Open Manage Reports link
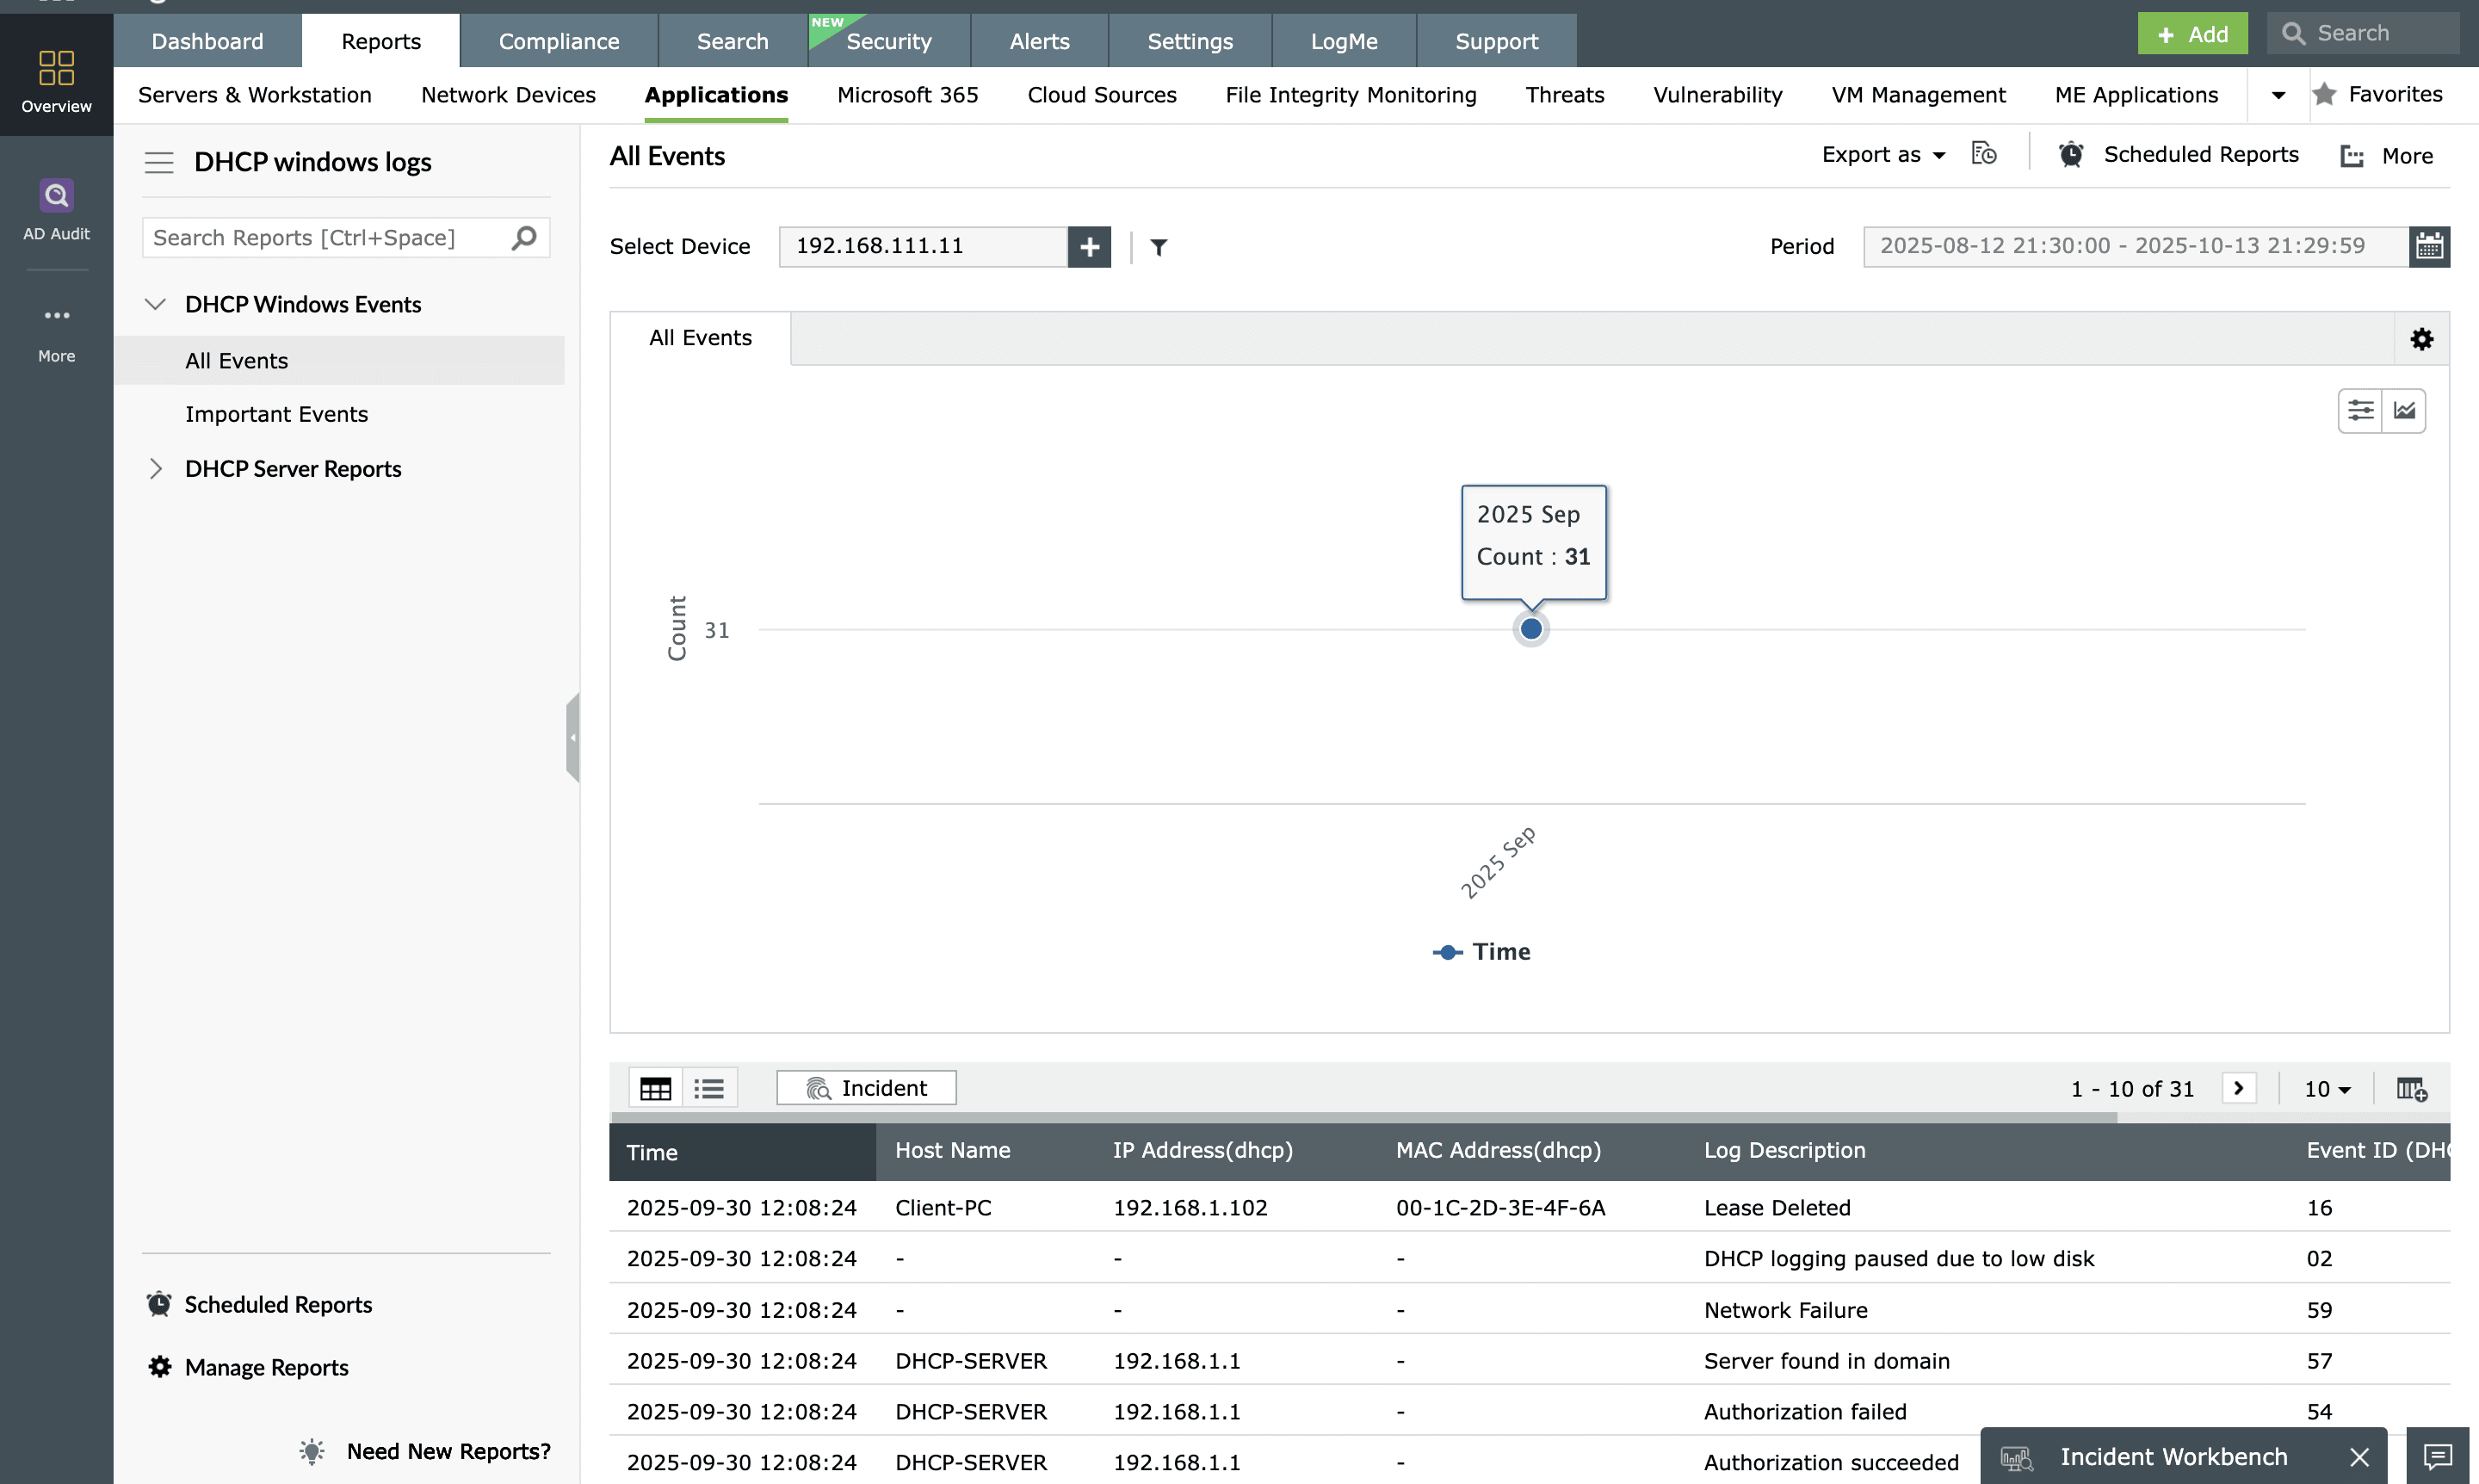Screen dimensions: 2479x1484 click(x=266, y=1367)
